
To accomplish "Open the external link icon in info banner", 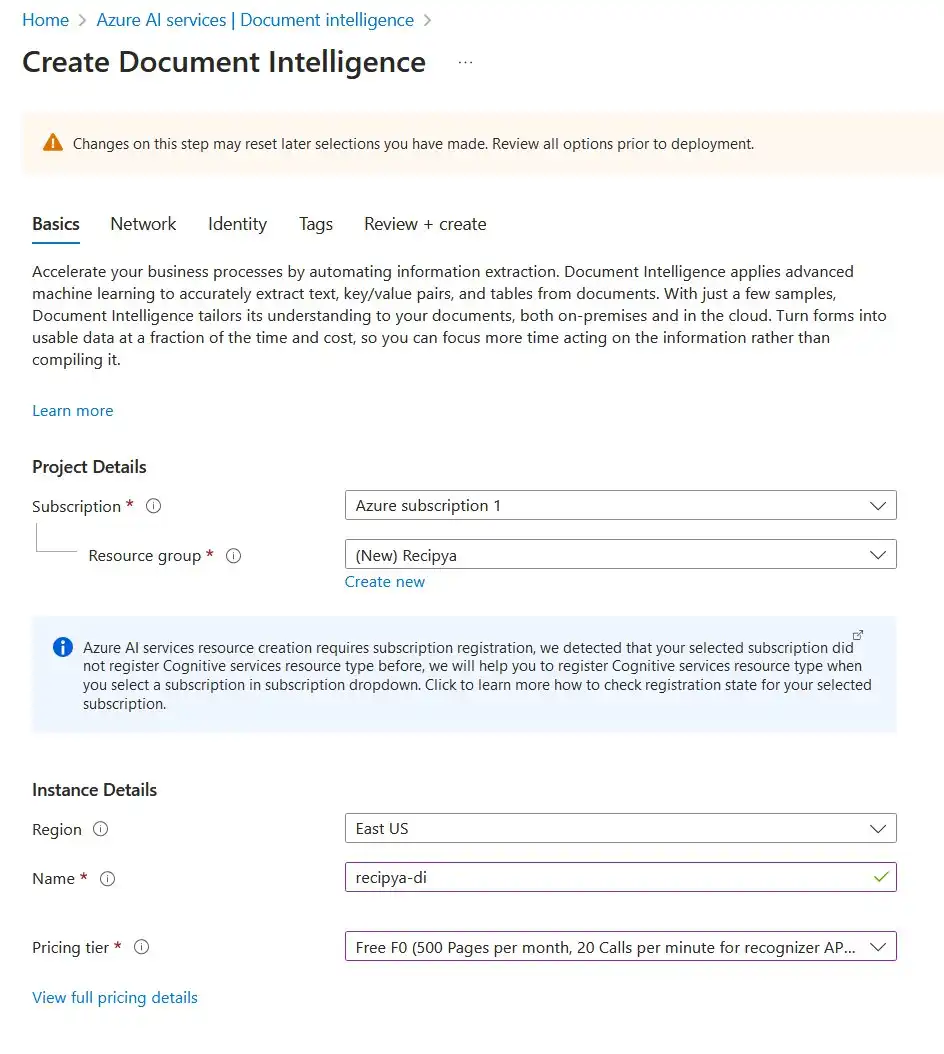I will coord(857,635).
